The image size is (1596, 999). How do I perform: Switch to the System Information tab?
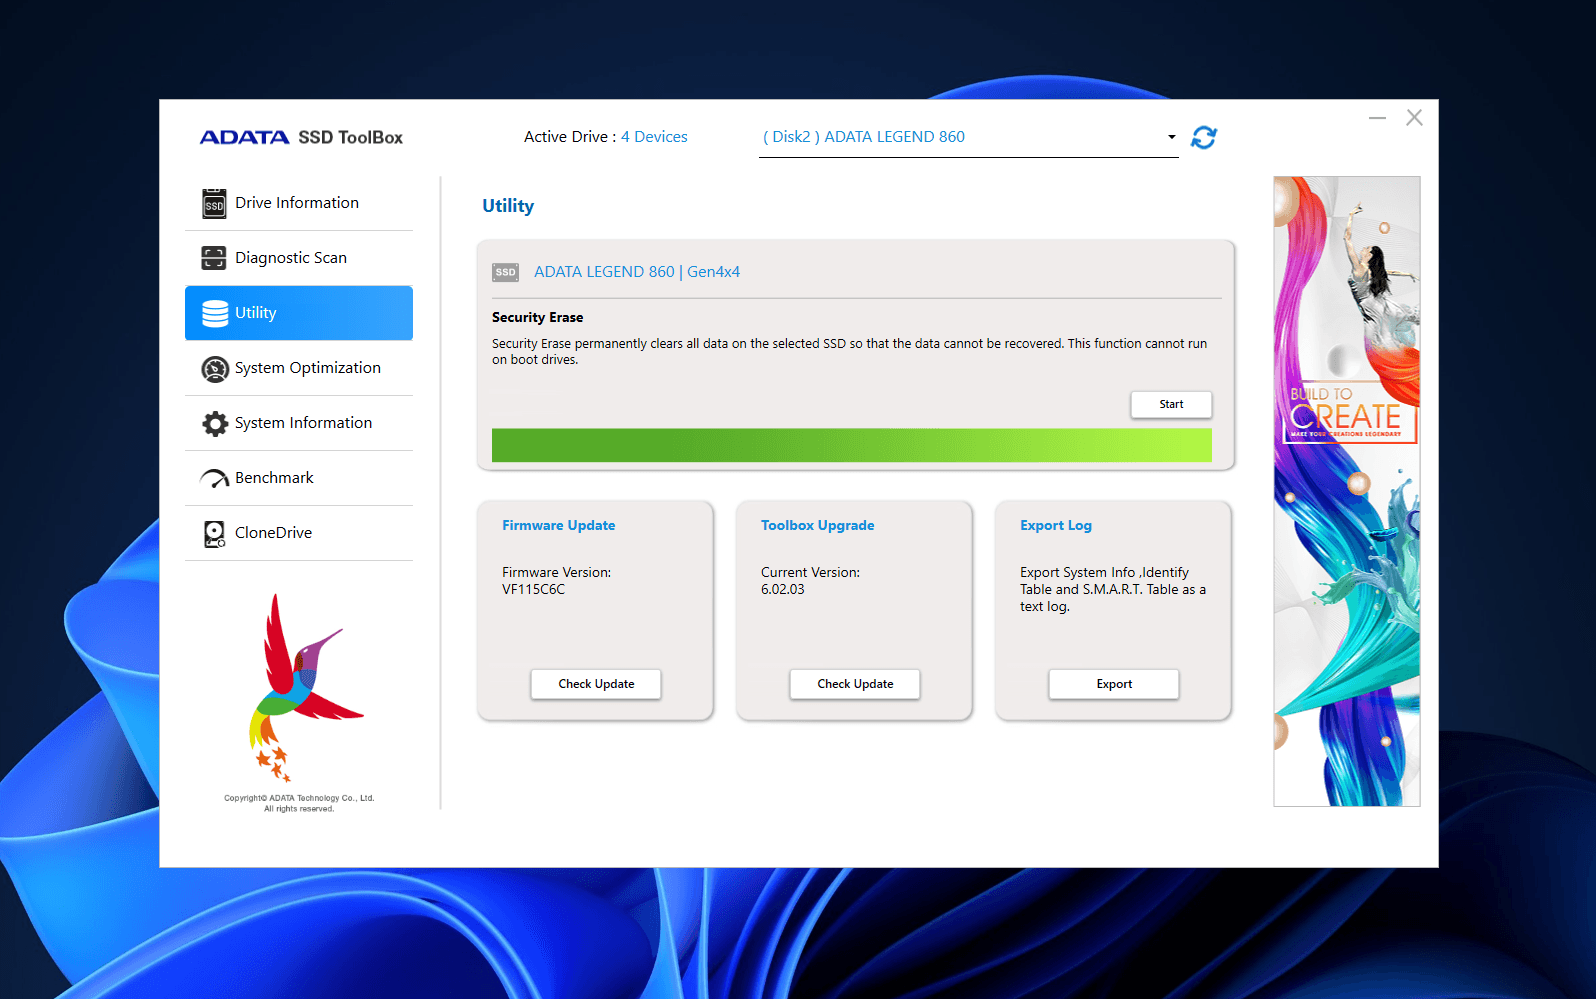[x=299, y=423]
